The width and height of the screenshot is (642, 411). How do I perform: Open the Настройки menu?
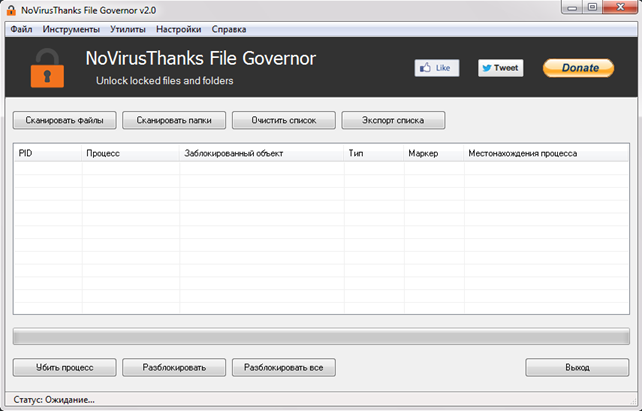pyautogui.click(x=179, y=29)
